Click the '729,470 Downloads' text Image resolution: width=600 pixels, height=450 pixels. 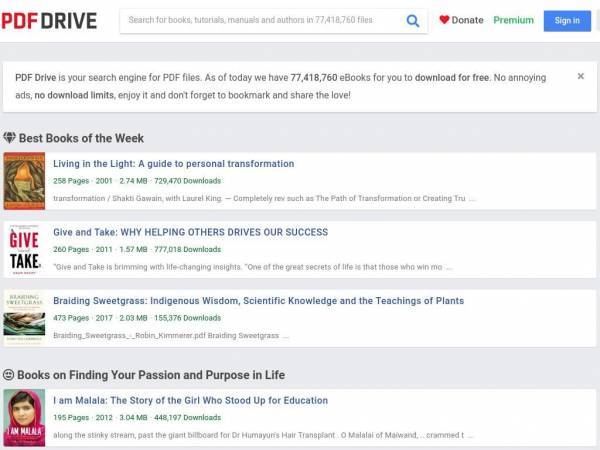tap(188, 181)
